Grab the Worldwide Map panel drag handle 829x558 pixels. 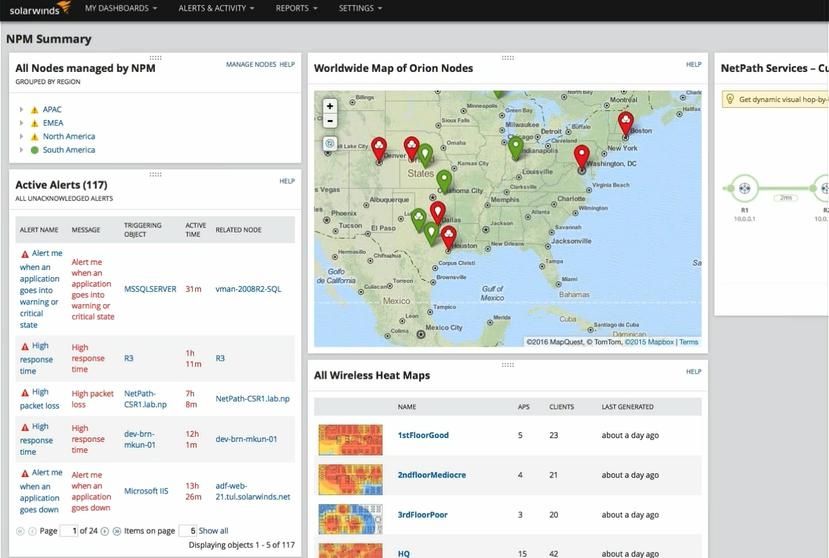(508, 58)
